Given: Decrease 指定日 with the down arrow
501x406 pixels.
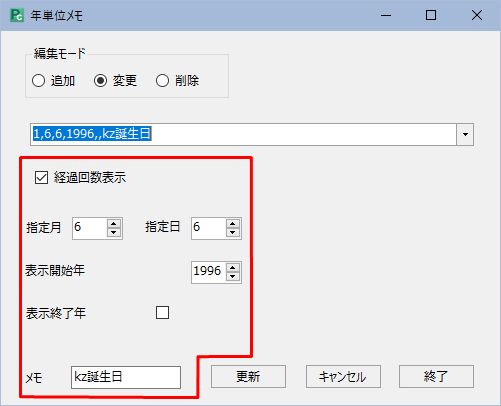Looking at the screenshot, I should tap(233, 232).
